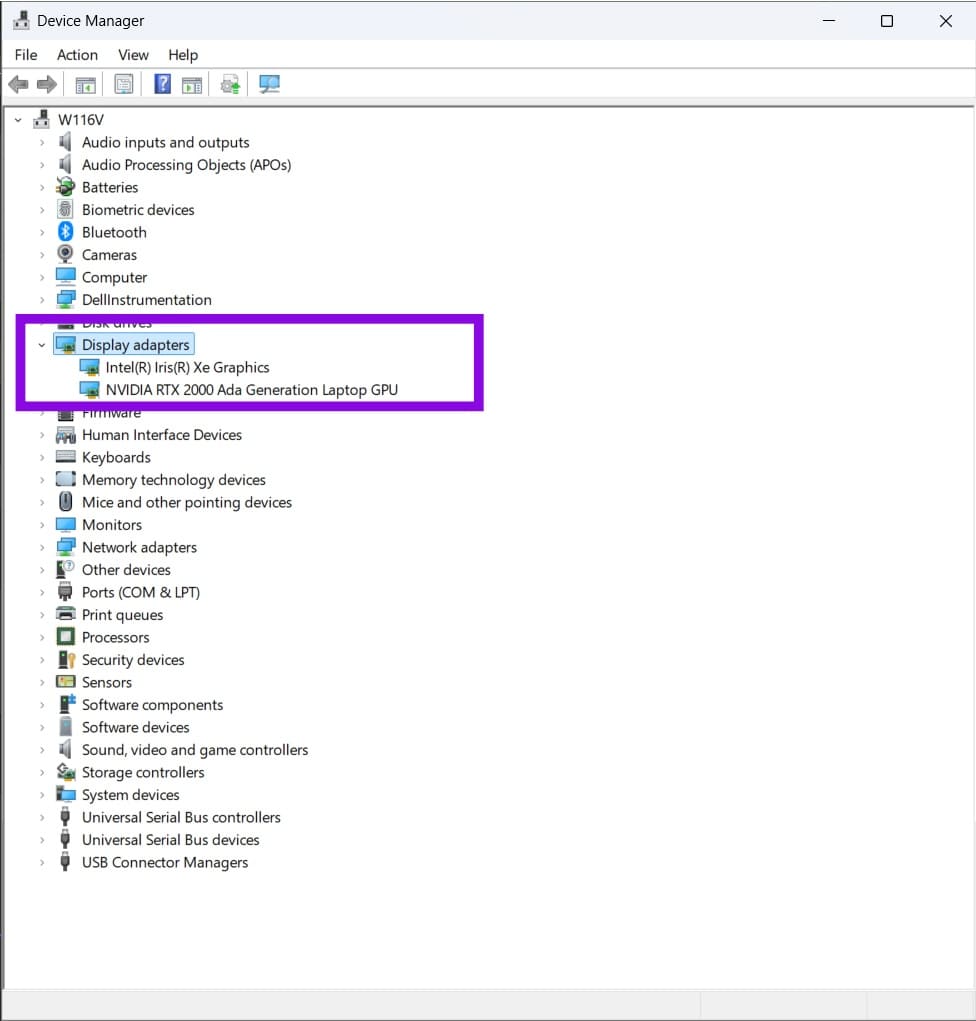Click the Bluetooth category icon
The height and width of the screenshot is (1021, 976).
point(65,232)
